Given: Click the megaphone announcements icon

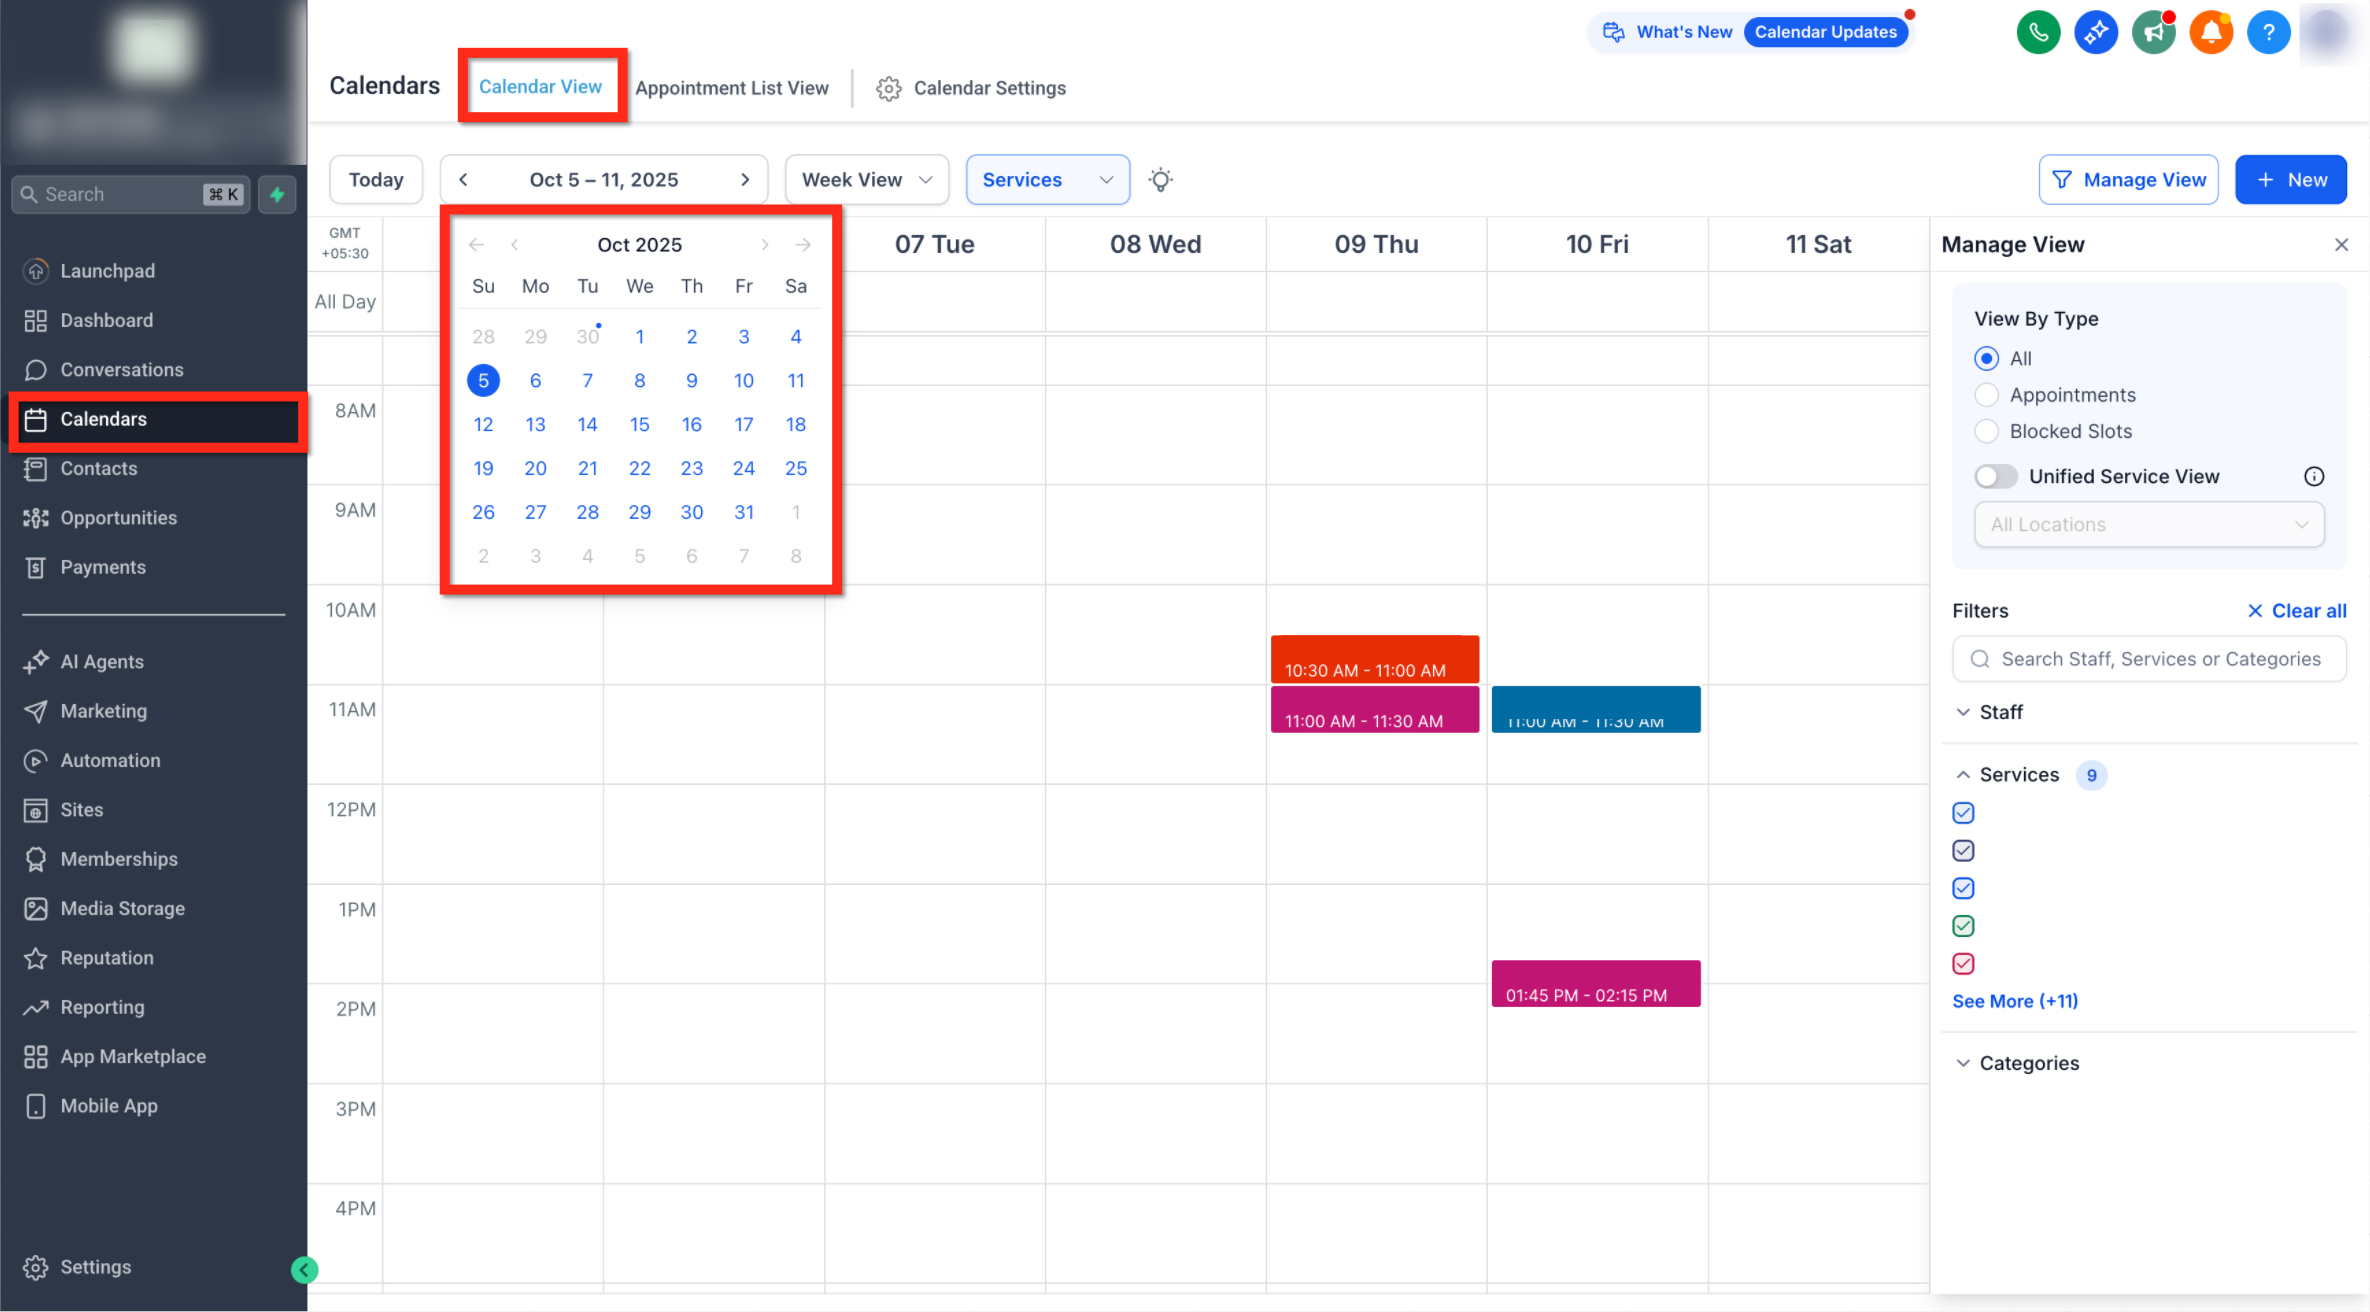Looking at the screenshot, I should click(2153, 32).
